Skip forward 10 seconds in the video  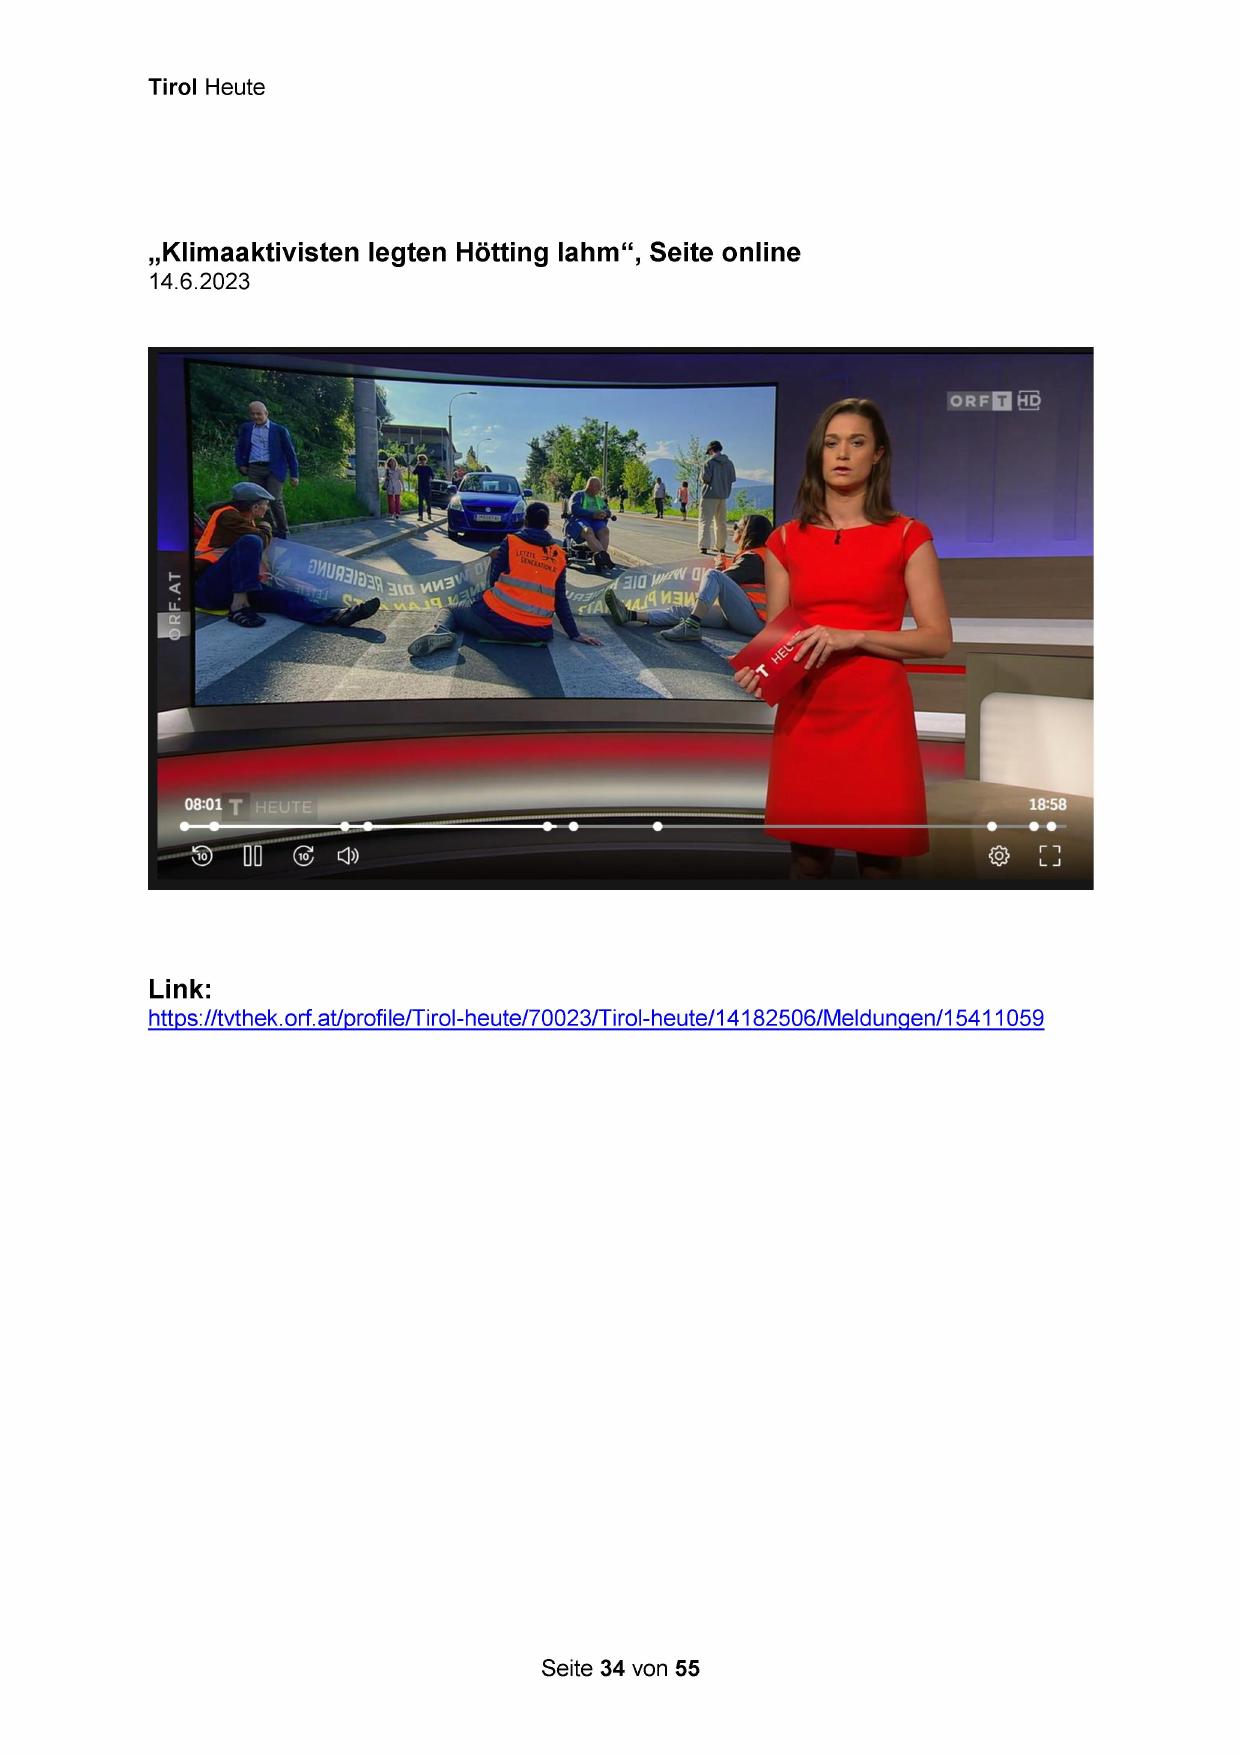click(303, 856)
